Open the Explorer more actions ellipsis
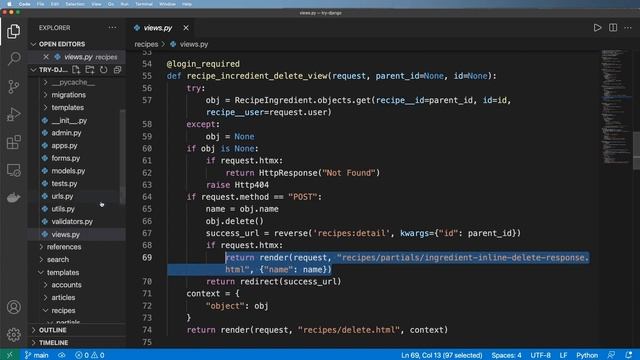 [112, 28]
